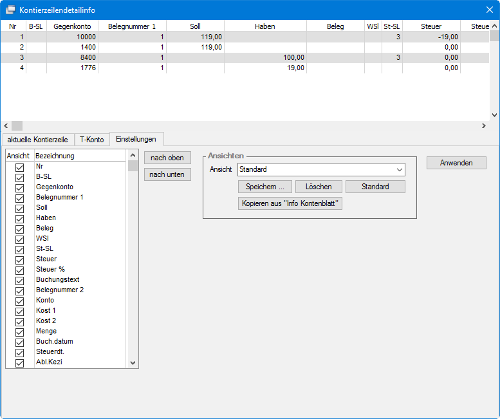This screenshot has width=500, height=419.
Task: Uncheck the Soll column checkbox
Action: (x=20, y=209)
